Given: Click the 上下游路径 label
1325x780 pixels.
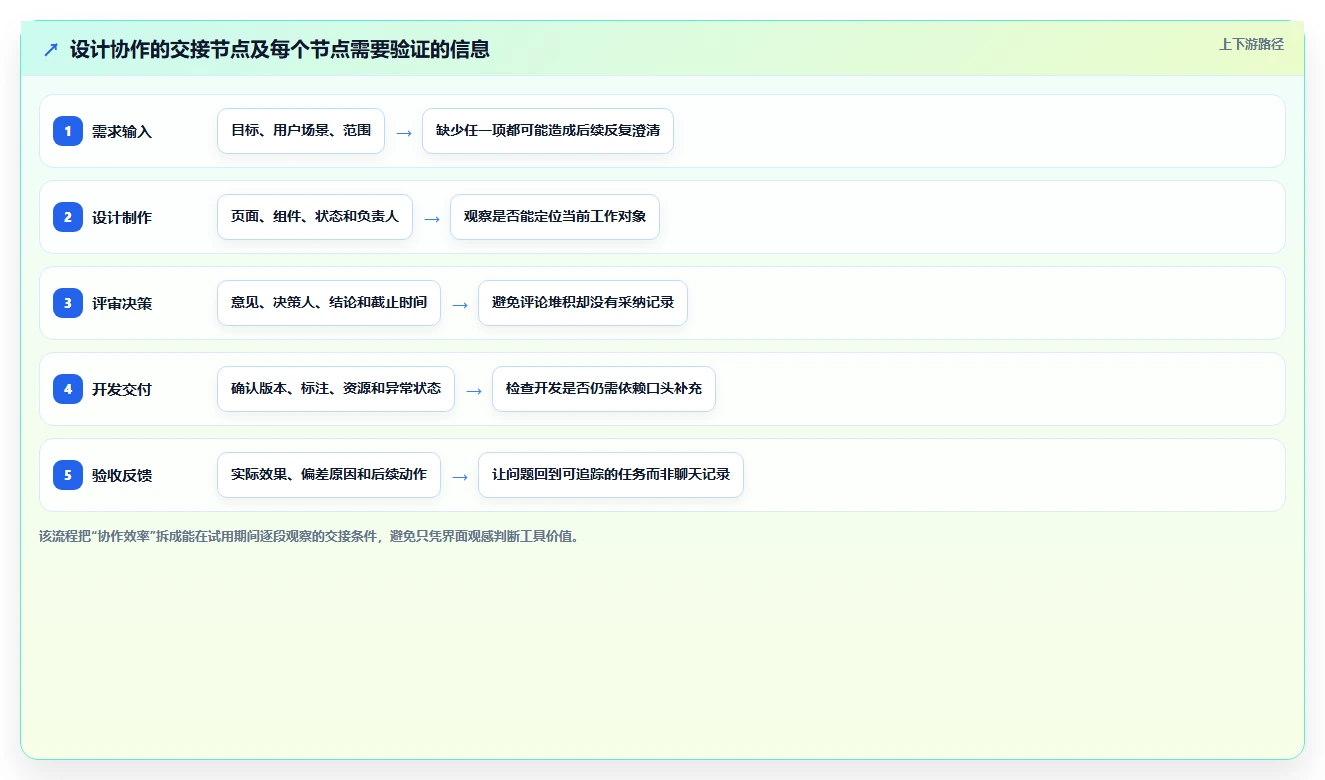Looking at the screenshot, I should point(1251,44).
